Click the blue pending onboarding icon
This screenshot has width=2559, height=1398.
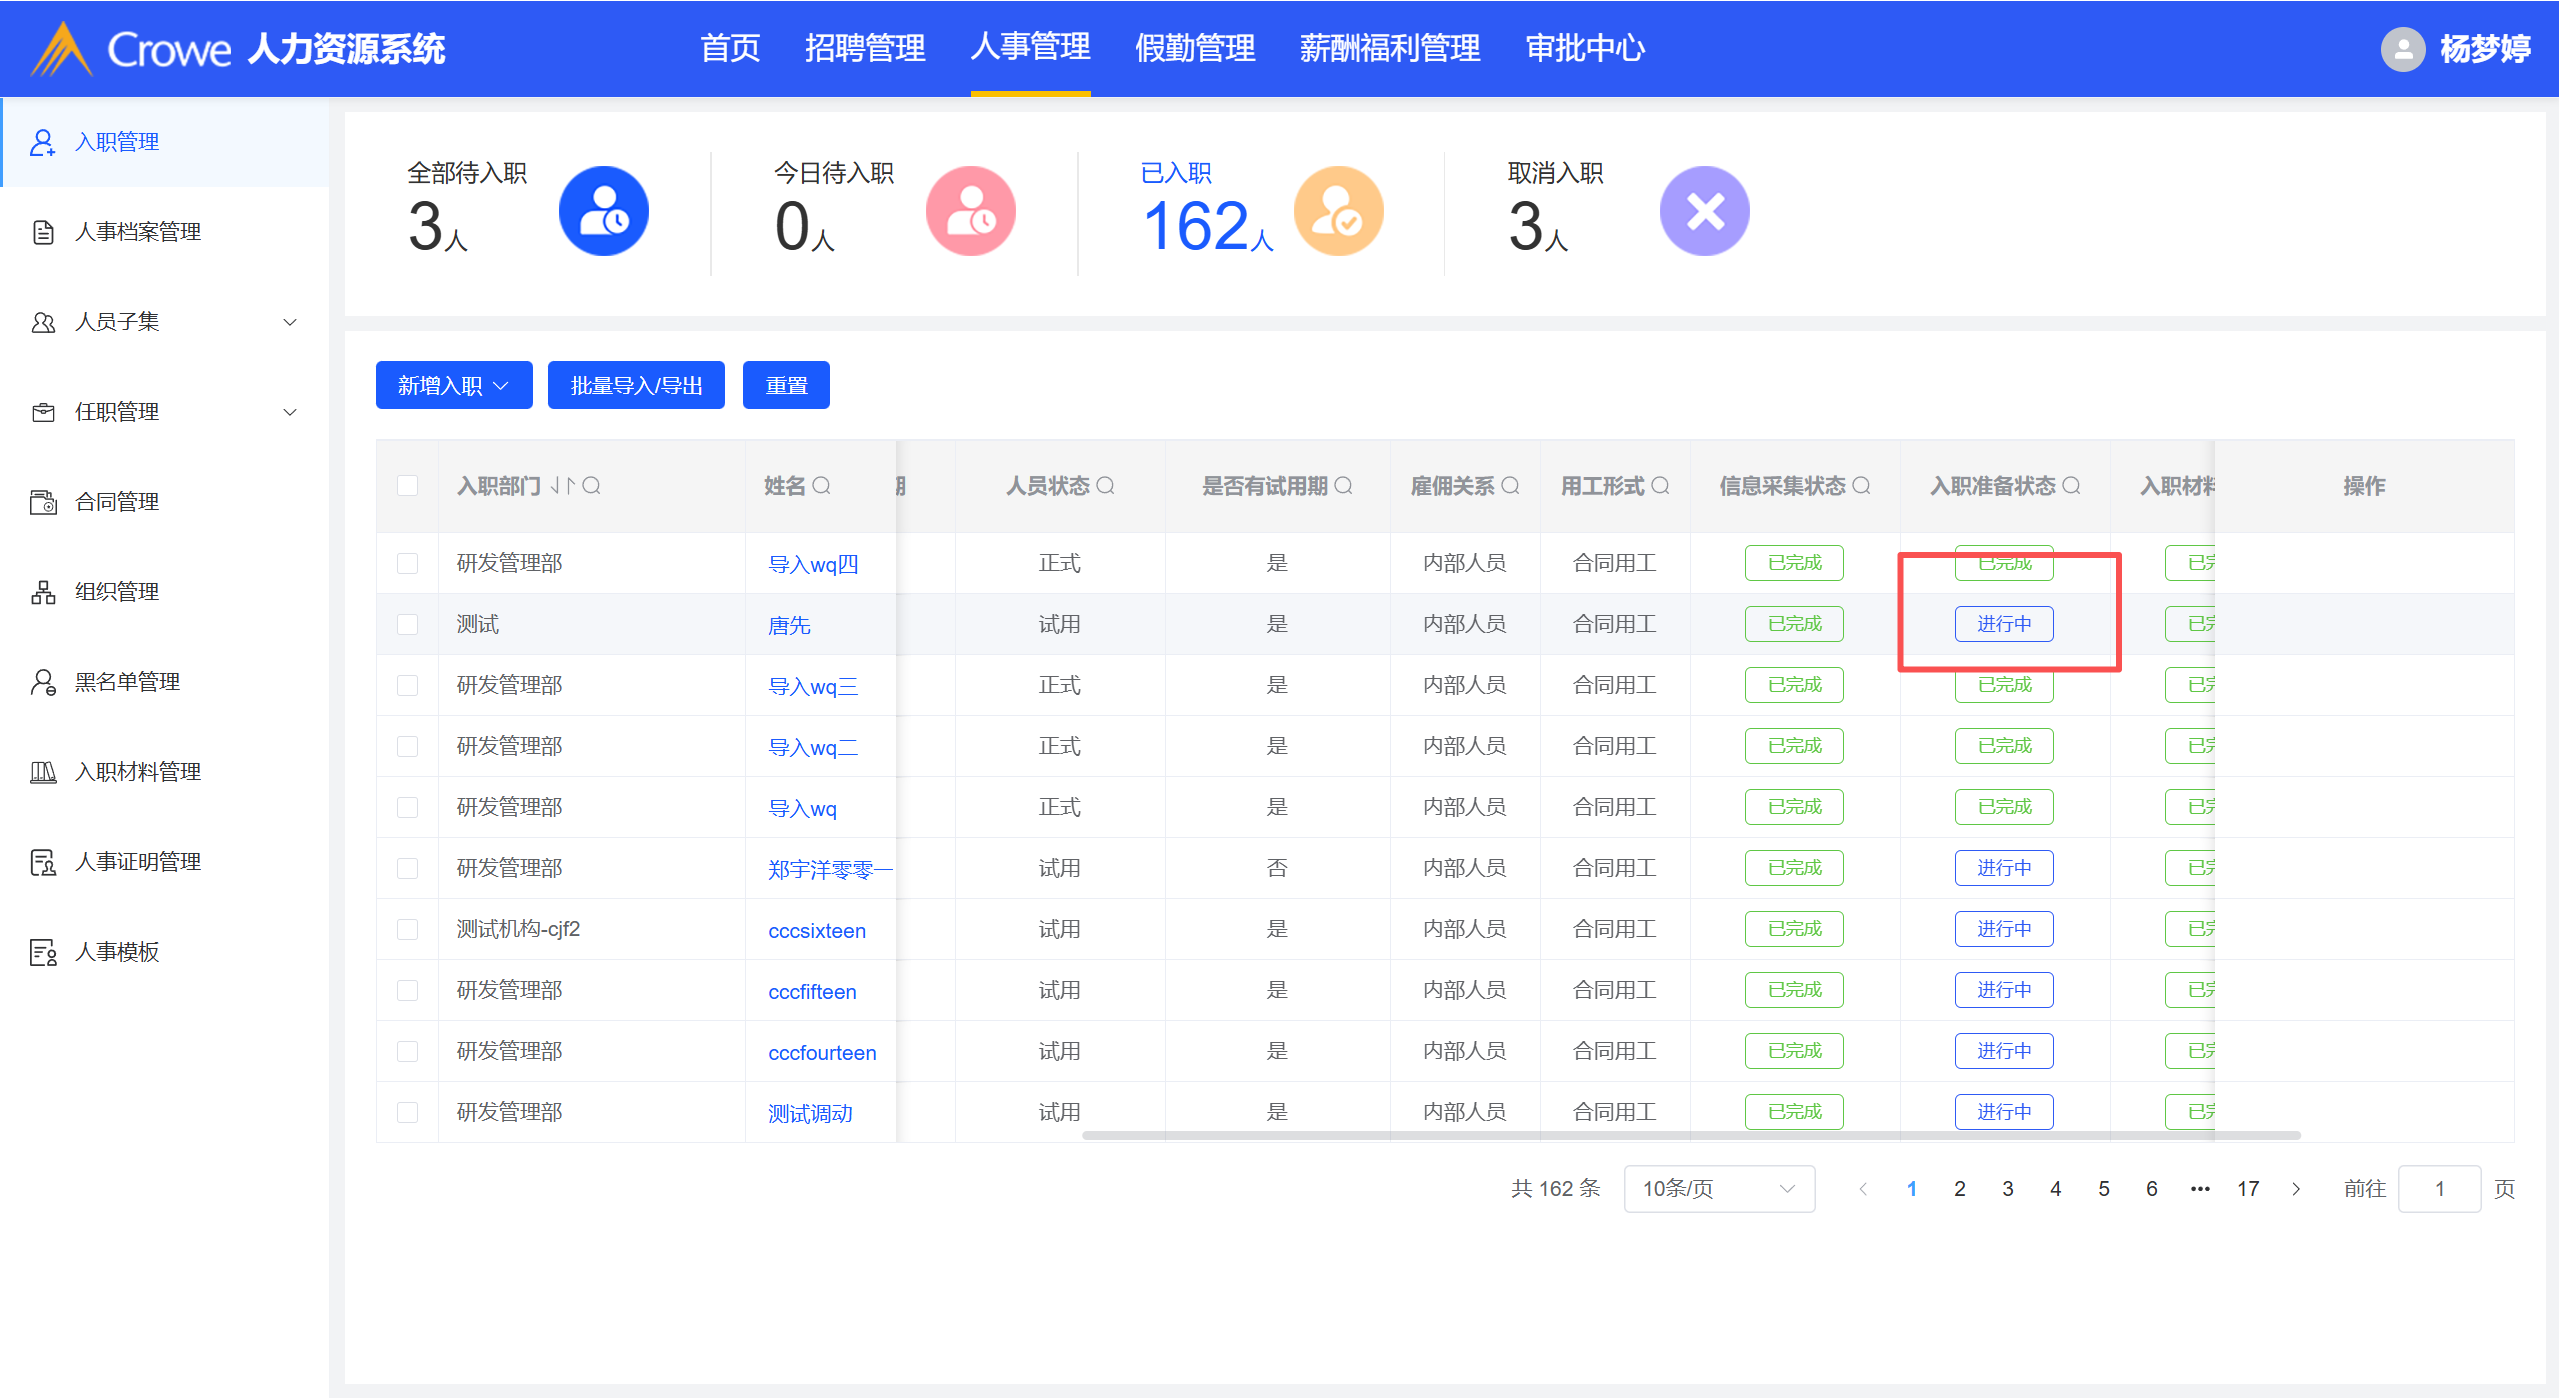603,211
